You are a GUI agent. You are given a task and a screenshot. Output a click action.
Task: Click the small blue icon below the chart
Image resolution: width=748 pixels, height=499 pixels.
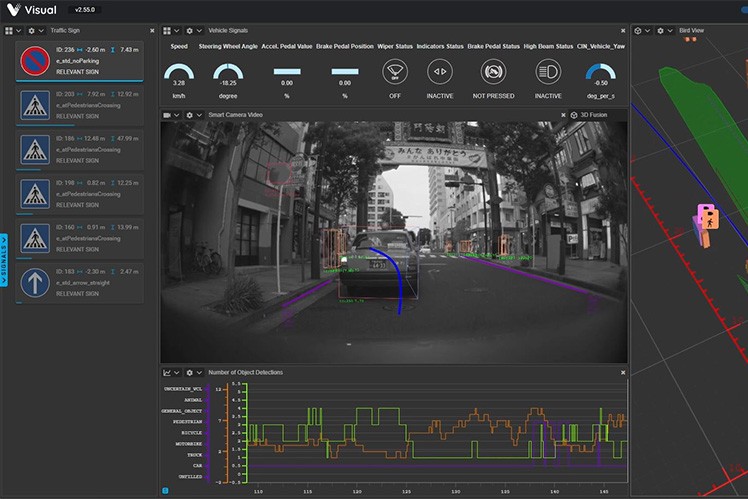[166, 490]
